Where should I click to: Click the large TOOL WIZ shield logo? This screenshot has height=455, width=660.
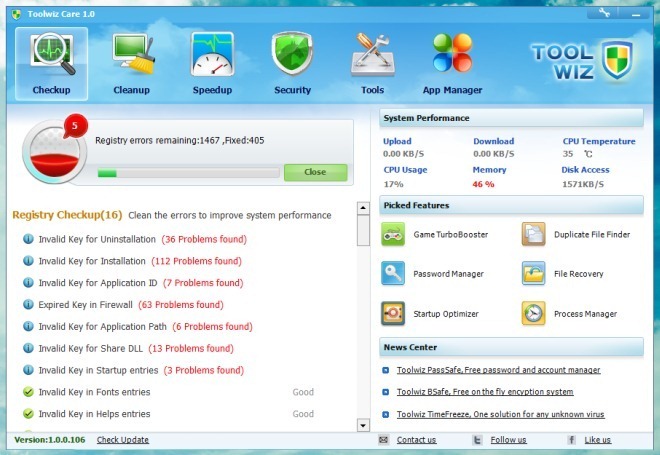pyautogui.click(x=617, y=60)
